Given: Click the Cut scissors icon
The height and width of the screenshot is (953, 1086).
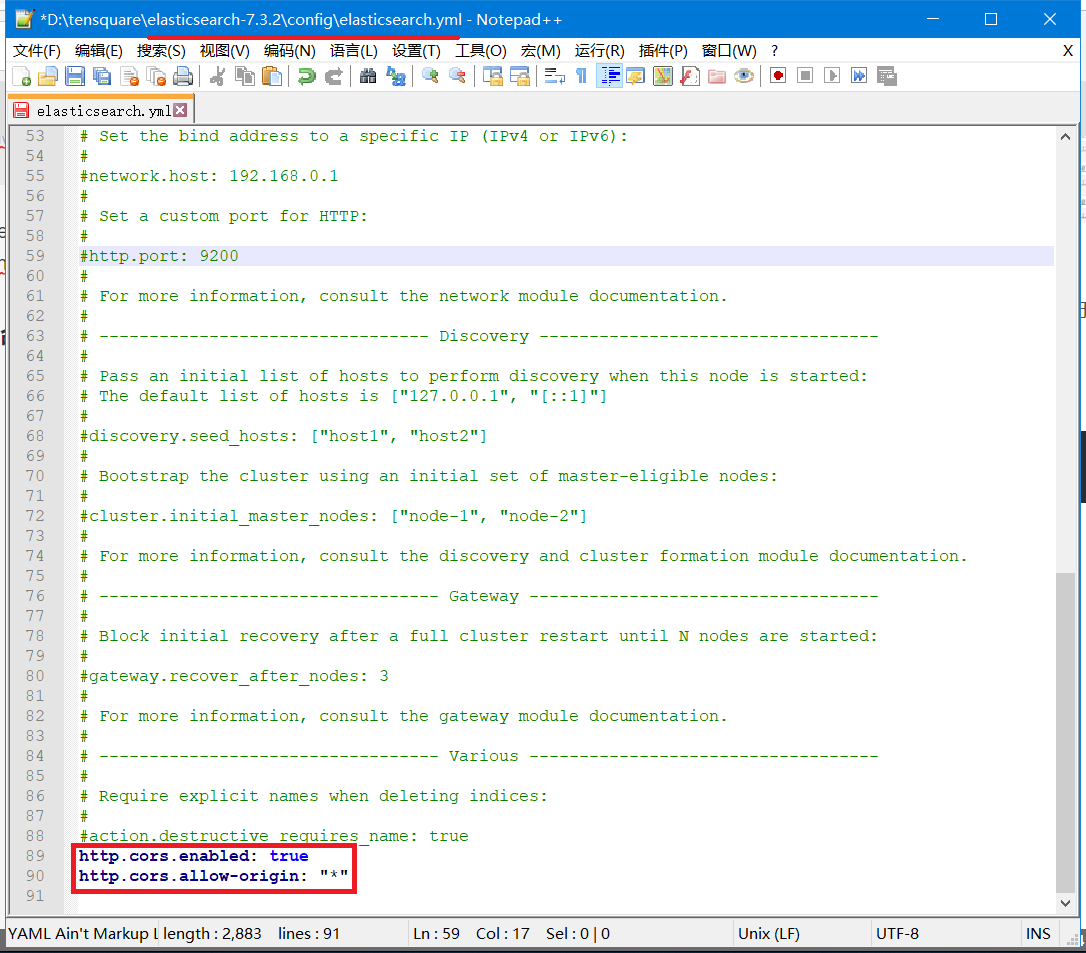Looking at the screenshot, I should pos(217,76).
